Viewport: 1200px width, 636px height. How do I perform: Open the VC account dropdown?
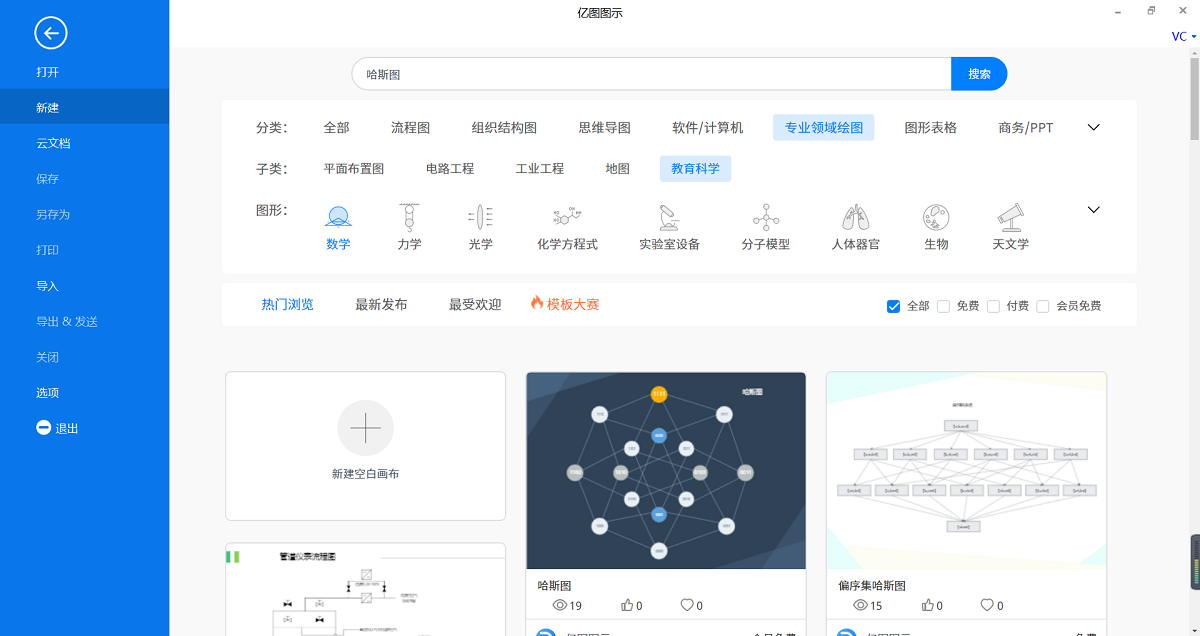(1184, 37)
